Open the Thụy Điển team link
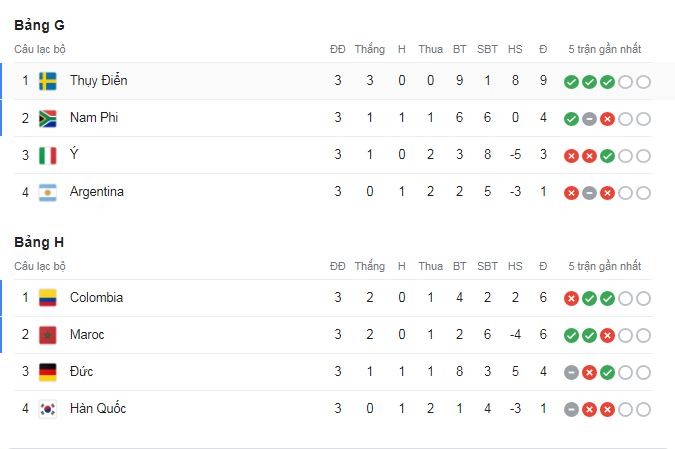 click(98, 81)
